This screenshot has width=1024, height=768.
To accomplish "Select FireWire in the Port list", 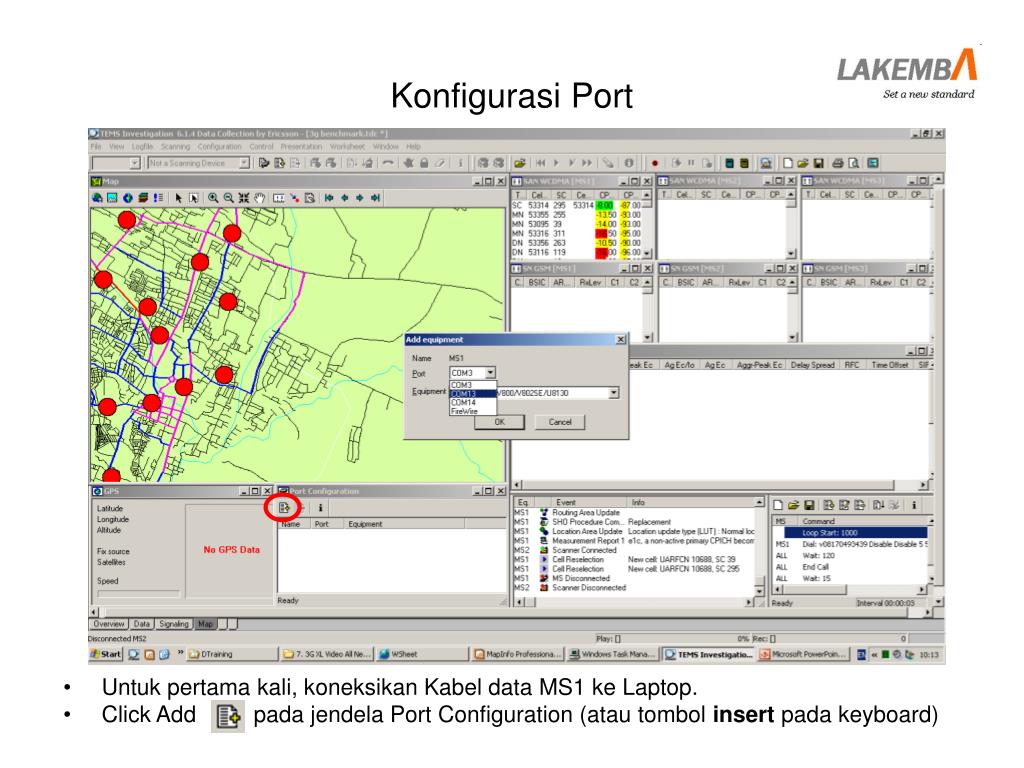I will click(x=473, y=411).
